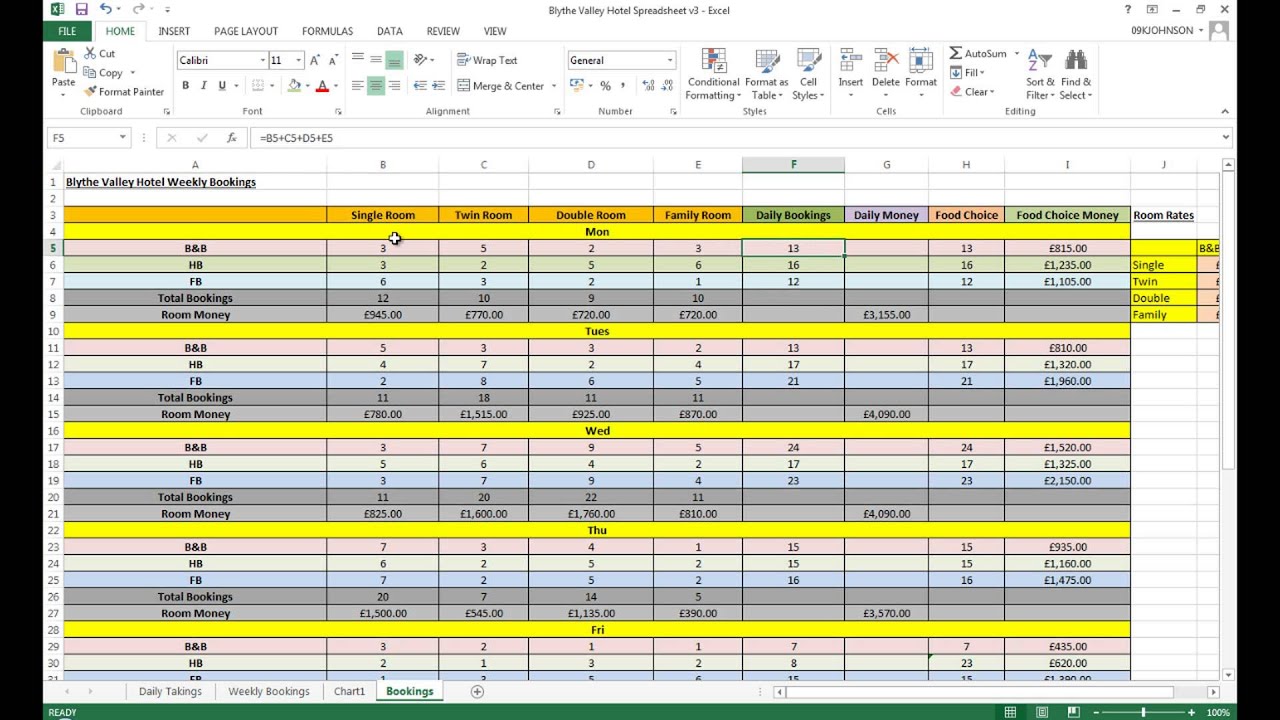Click the Insert cells icon
Image resolution: width=1280 pixels, height=720 pixels.
851,60
